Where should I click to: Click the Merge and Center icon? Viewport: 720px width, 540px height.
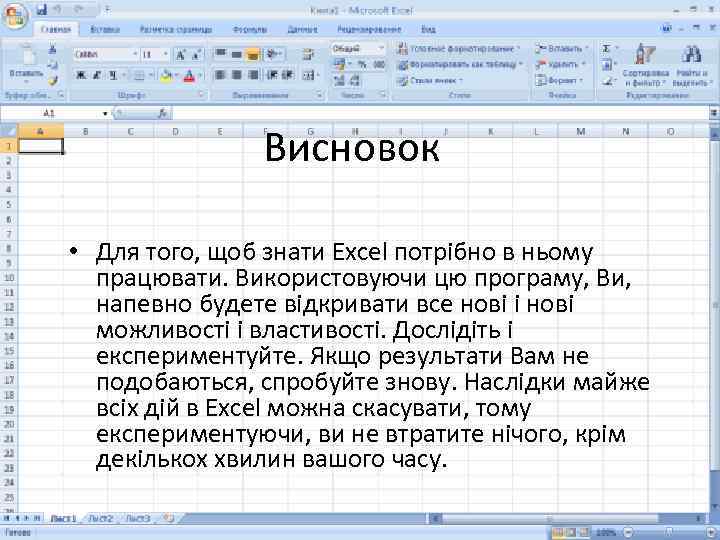point(309,75)
